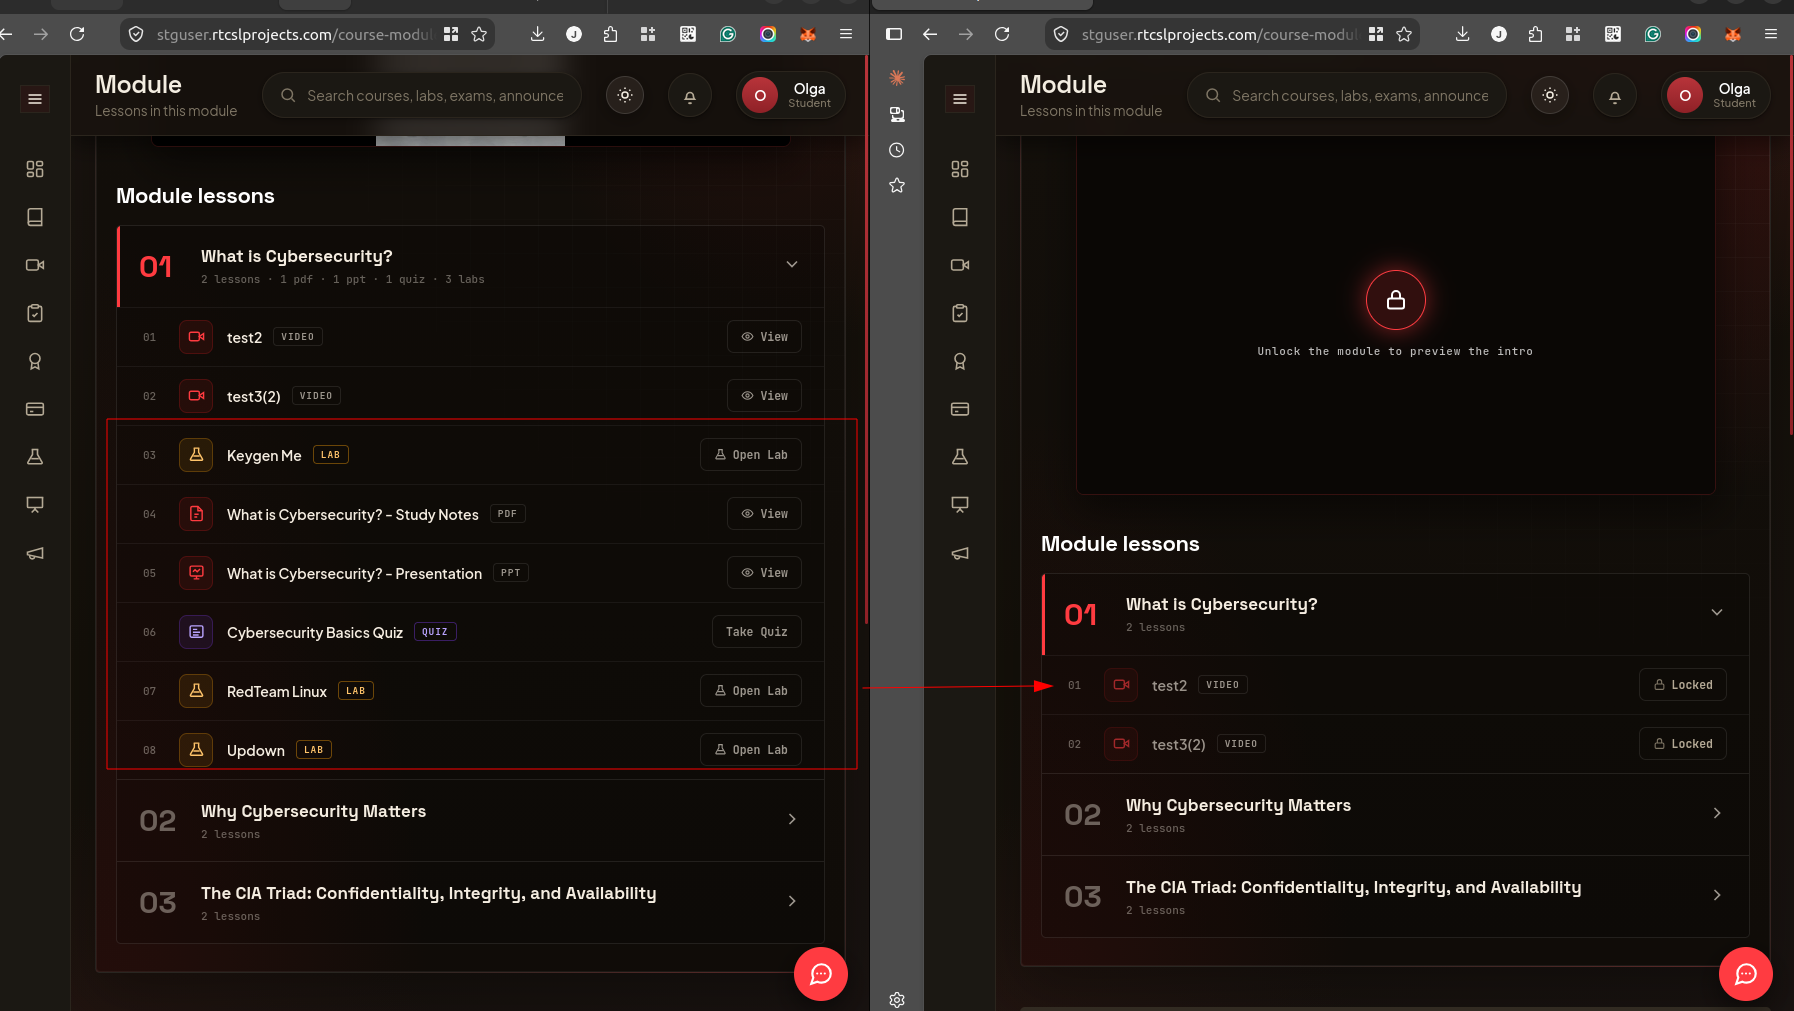This screenshot has height=1011, width=1794.
Task: Open browser history clock icon in the vertical sidebar
Action: [x=897, y=150]
